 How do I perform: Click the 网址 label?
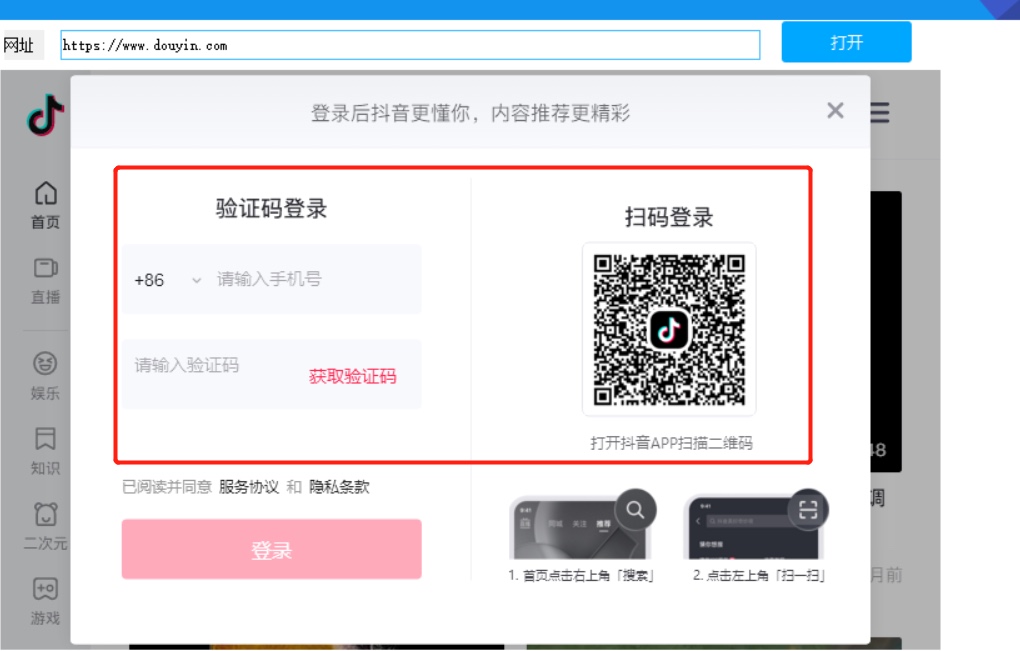[18, 45]
